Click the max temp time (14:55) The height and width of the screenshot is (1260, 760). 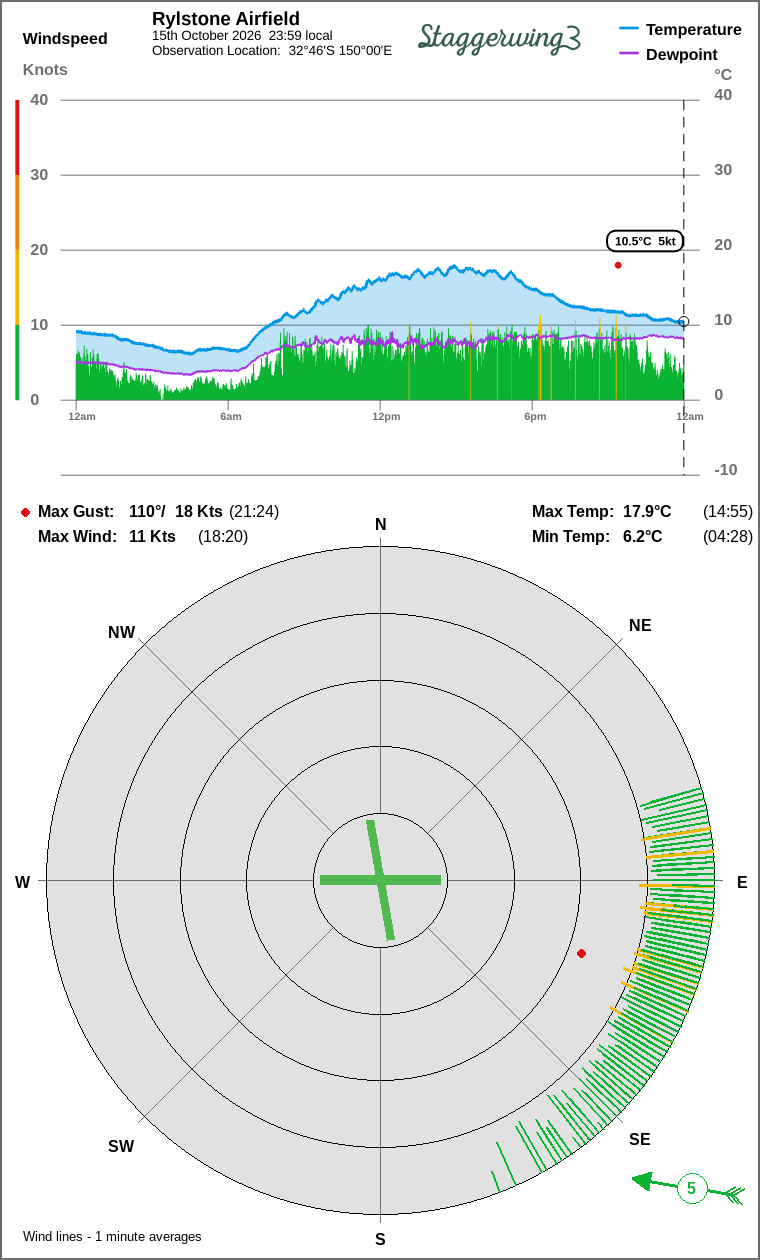click(728, 511)
